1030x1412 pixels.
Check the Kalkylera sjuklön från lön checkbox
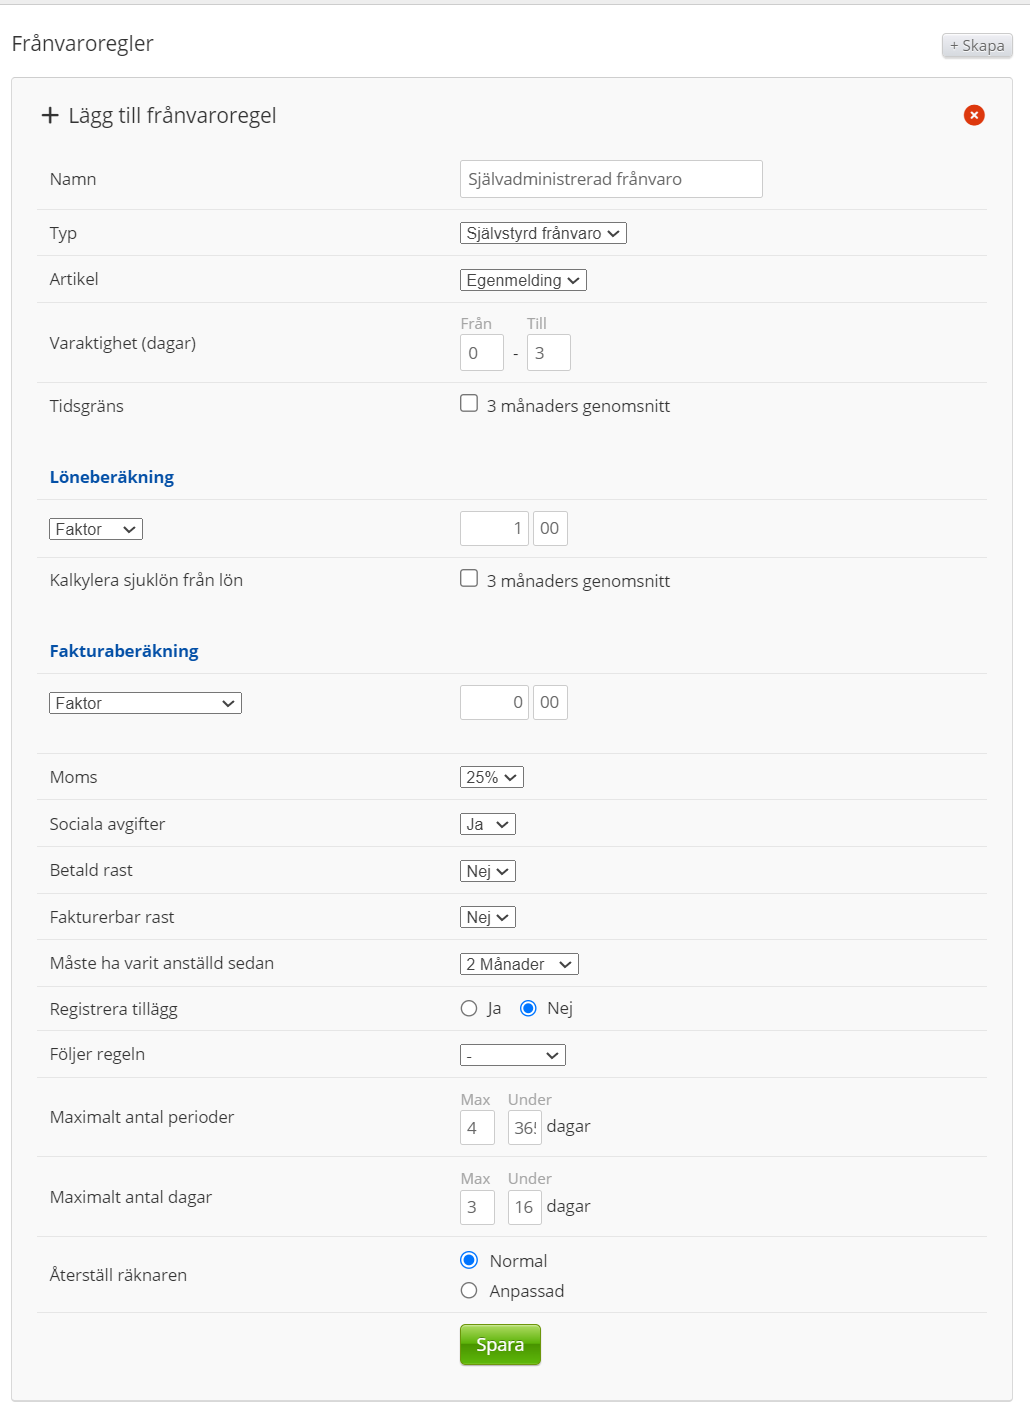point(469,579)
